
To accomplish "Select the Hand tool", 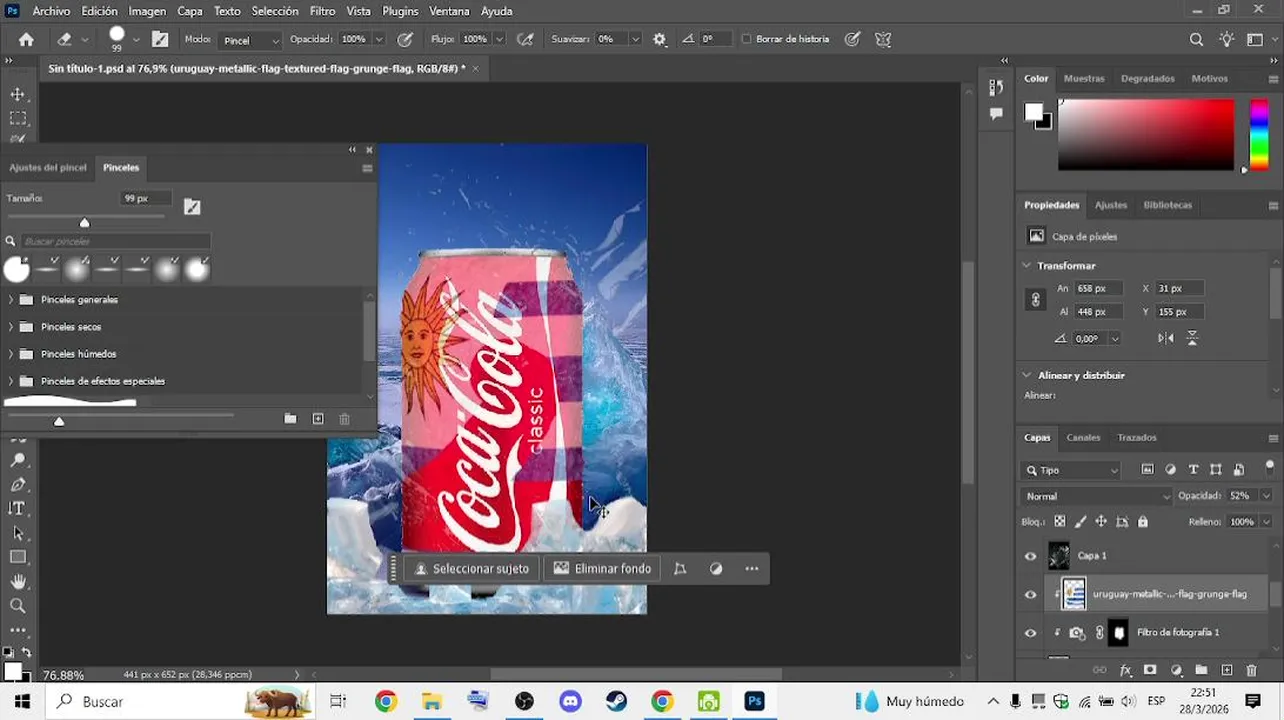I will click(x=18, y=581).
